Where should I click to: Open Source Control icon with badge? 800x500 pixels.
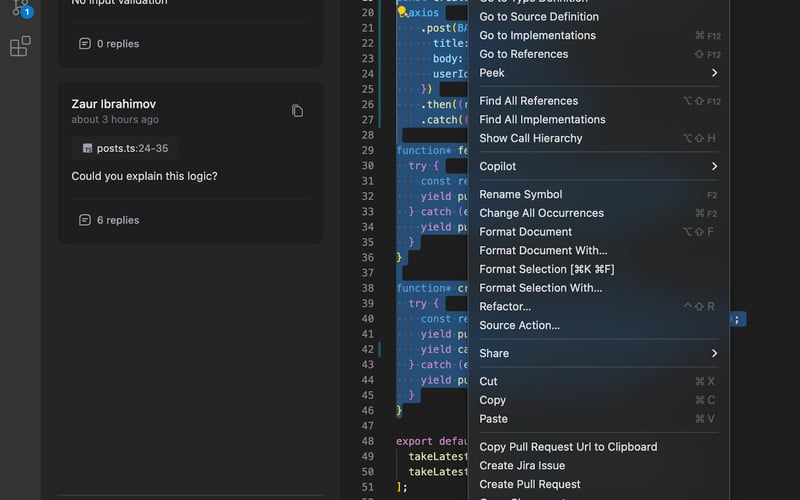point(20,8)
